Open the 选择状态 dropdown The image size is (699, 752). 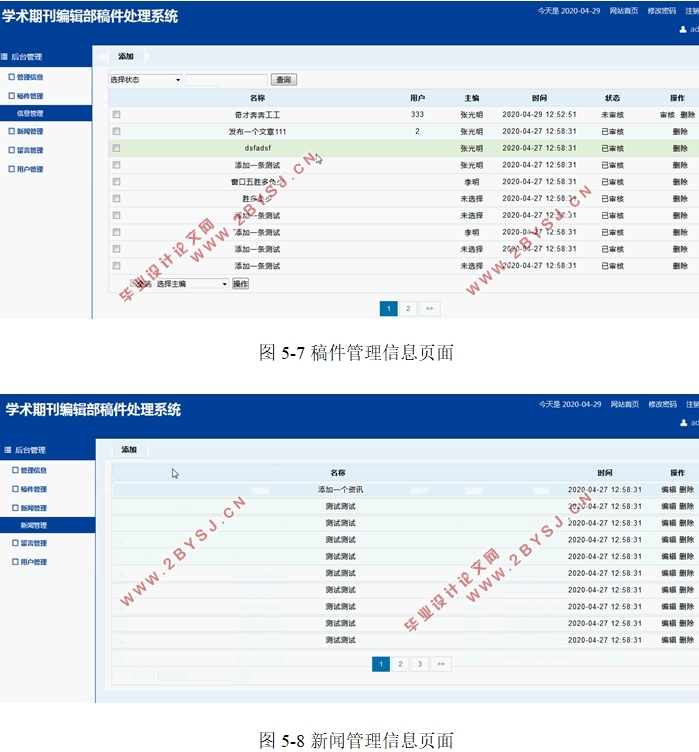(x=145, y=80)
